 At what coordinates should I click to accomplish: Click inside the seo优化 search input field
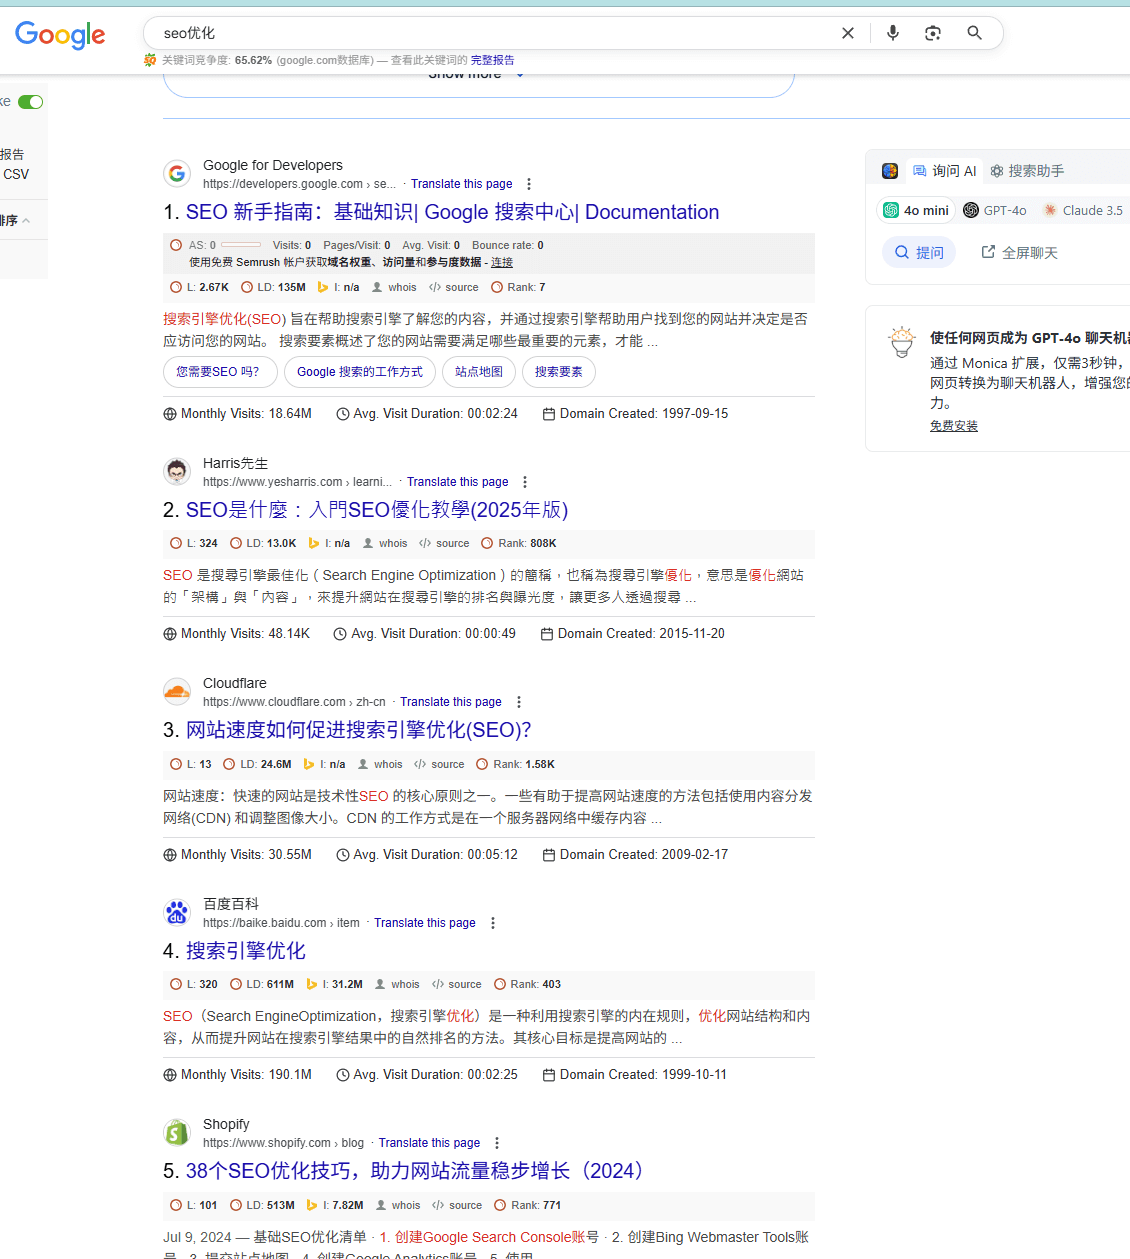click(x=400, y=33)
